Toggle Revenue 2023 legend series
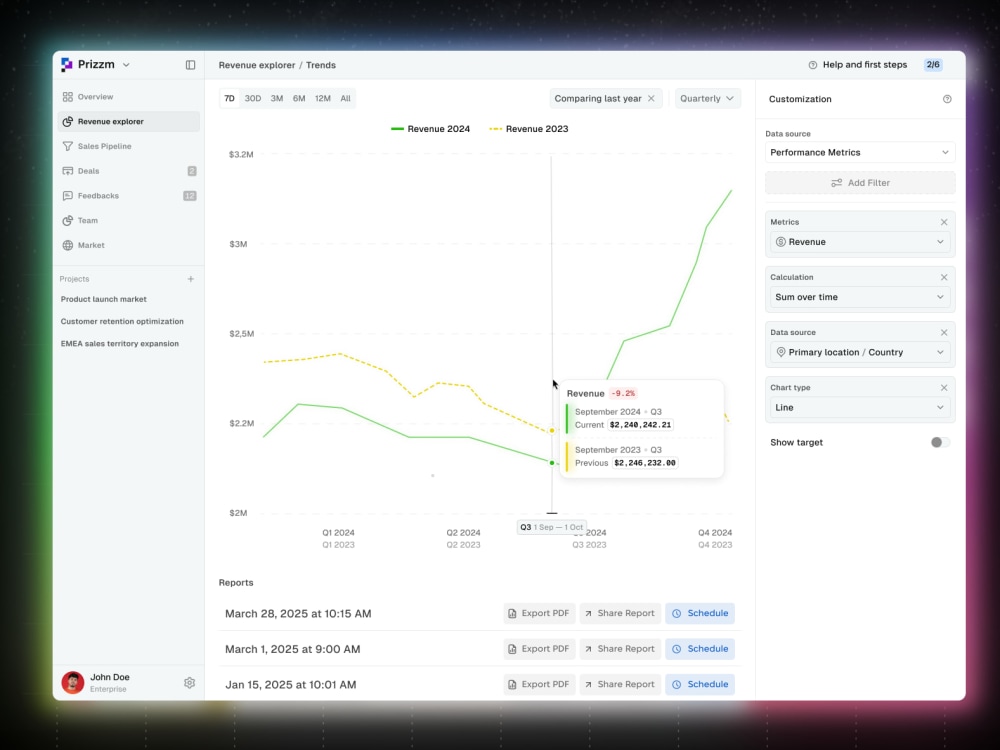This screenshot has width=1000, height=750. 529,129
